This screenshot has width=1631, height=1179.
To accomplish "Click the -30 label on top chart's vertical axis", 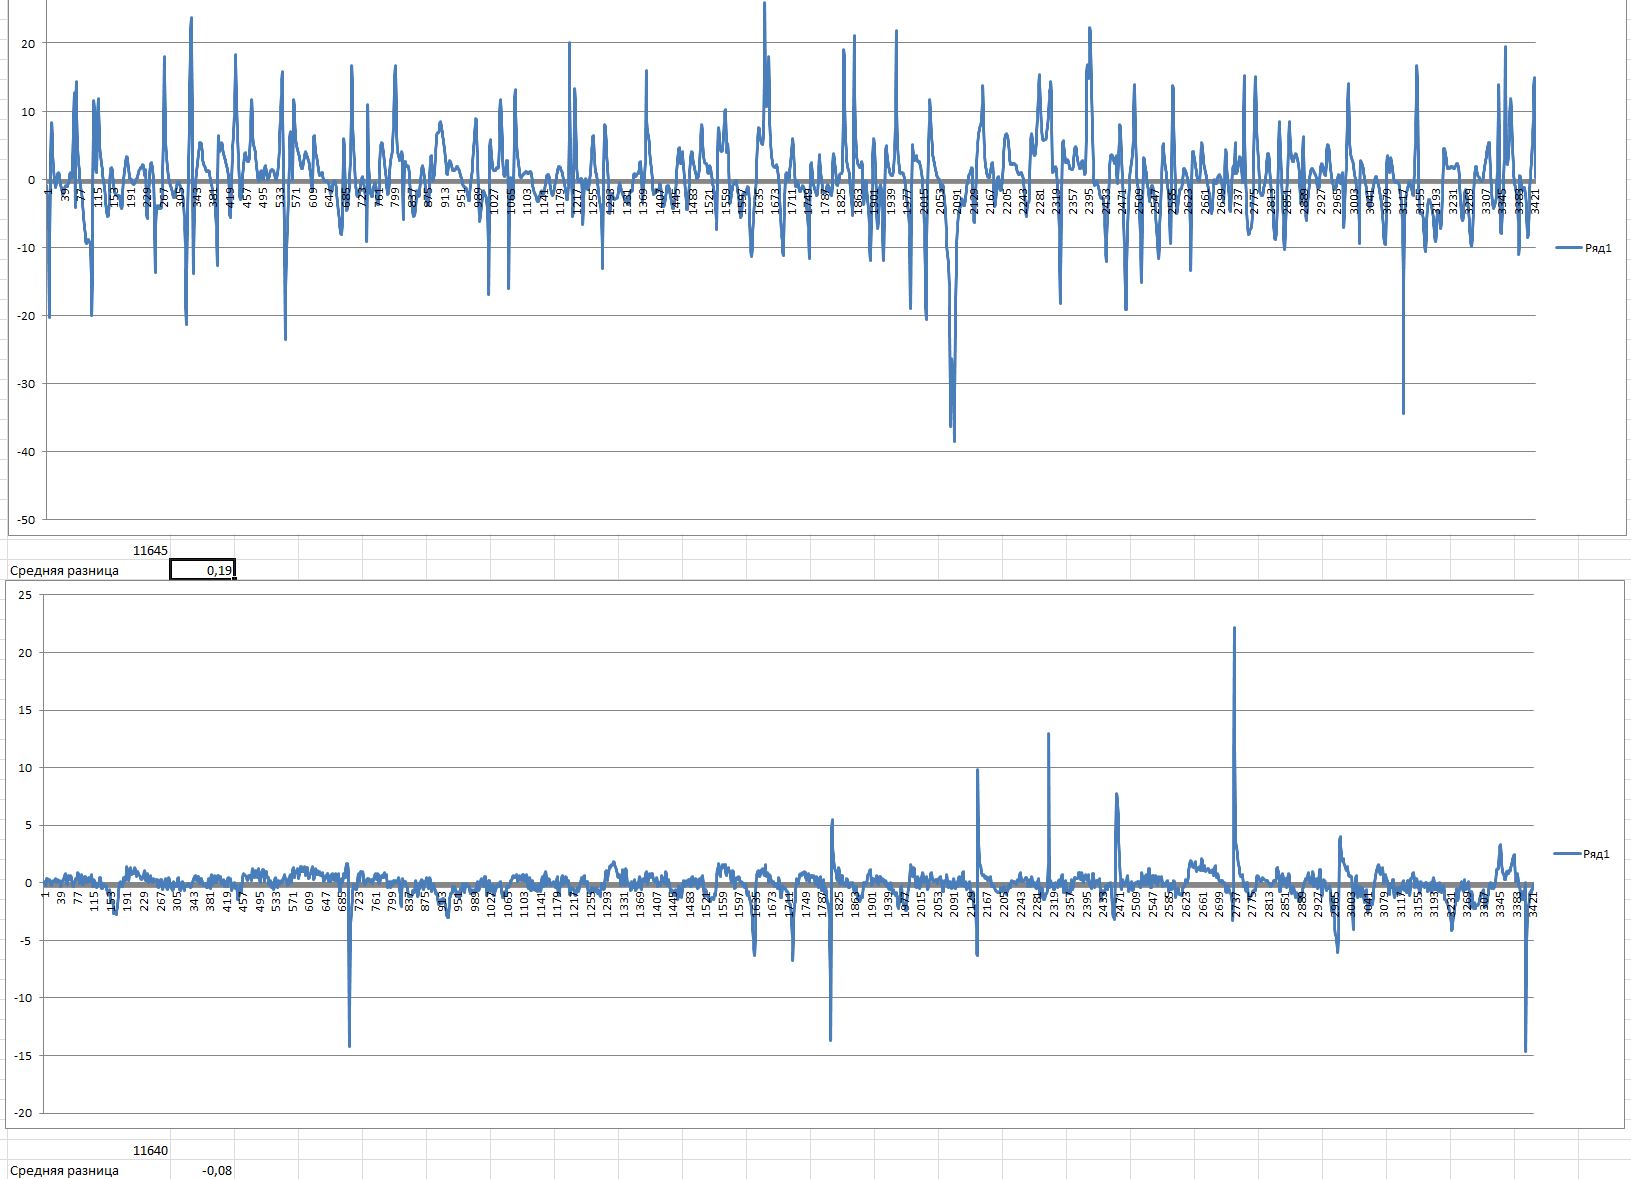I will [26, 384].
